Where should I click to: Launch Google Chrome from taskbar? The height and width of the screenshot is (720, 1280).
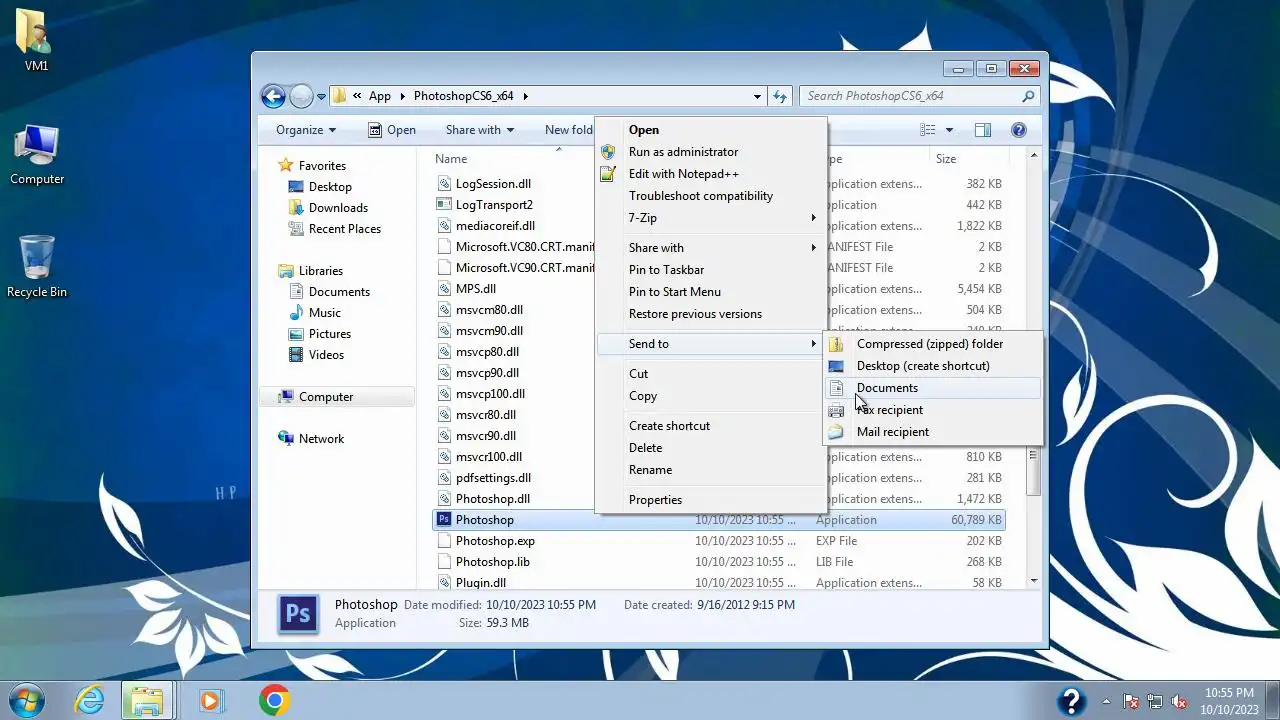click(274, 700)
